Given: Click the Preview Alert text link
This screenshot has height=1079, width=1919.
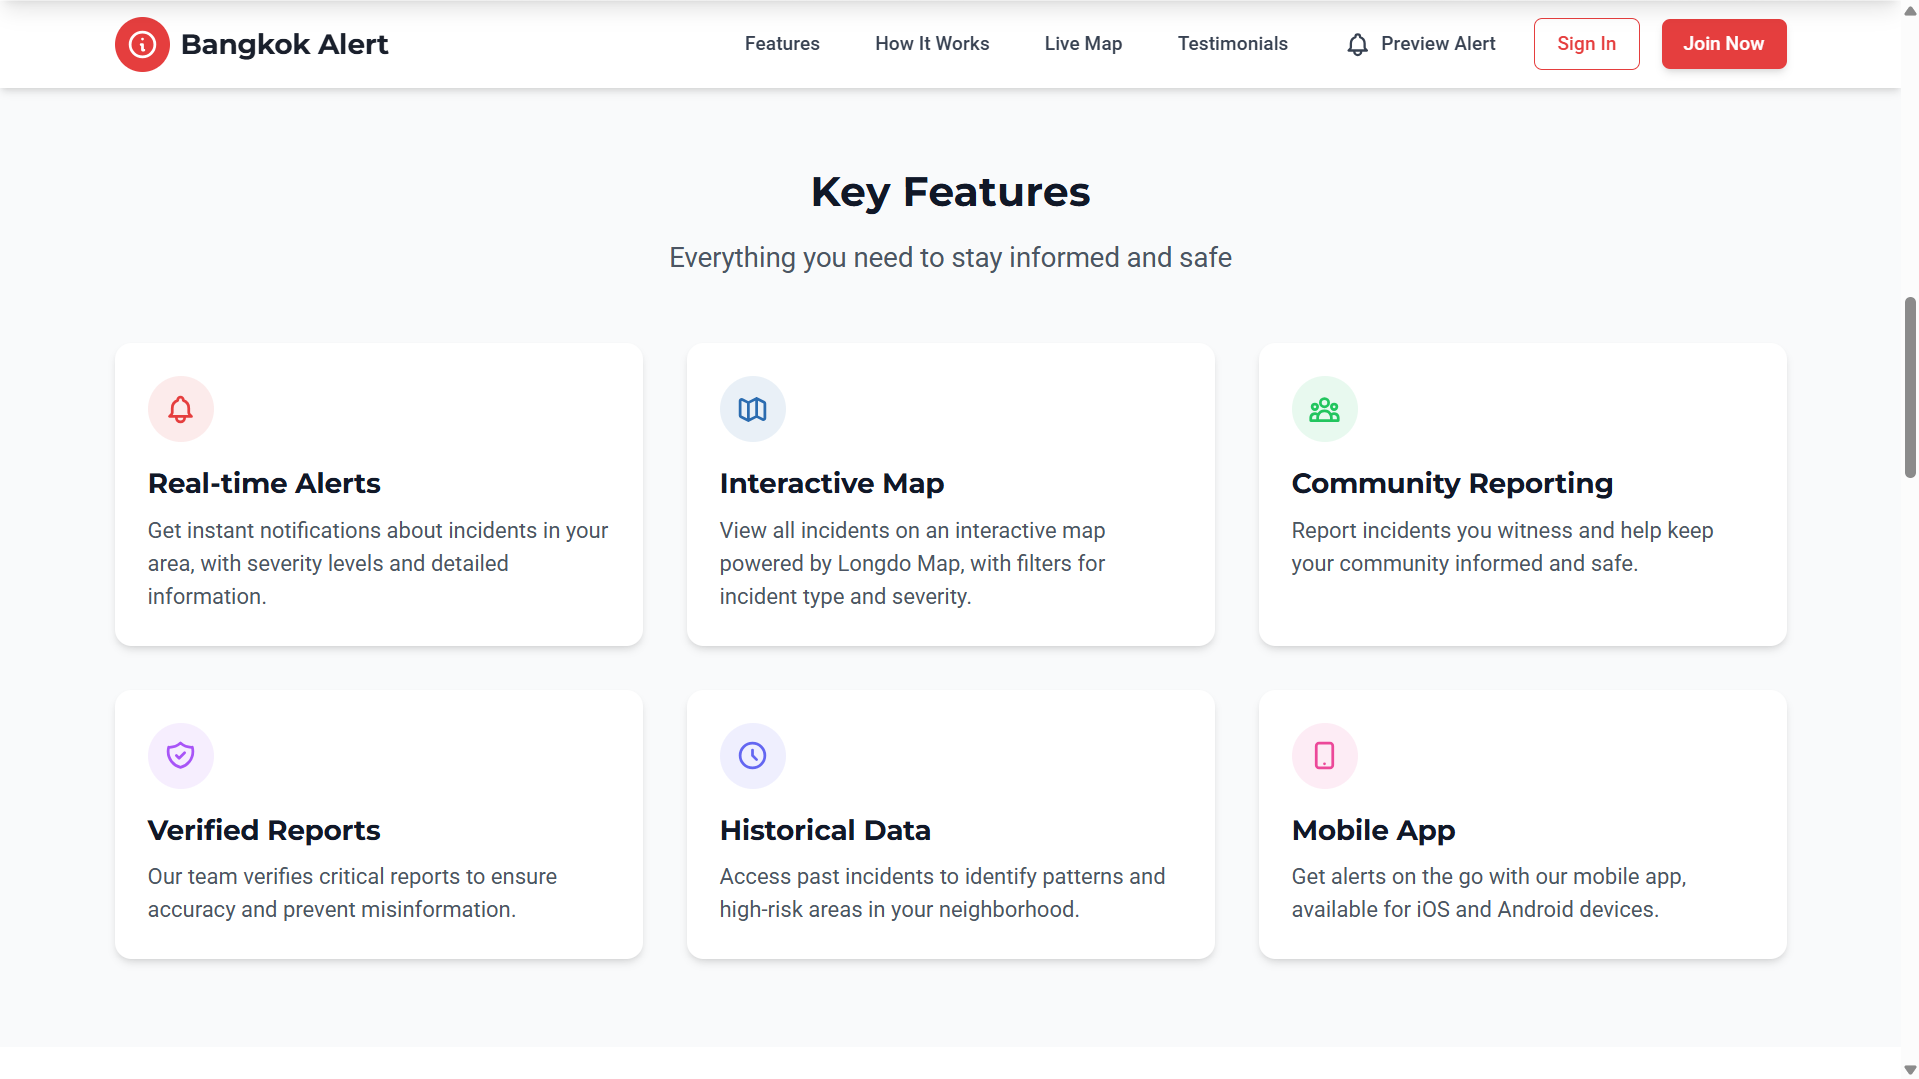Looking at the screenshot, I should [x=1437, y=44].
